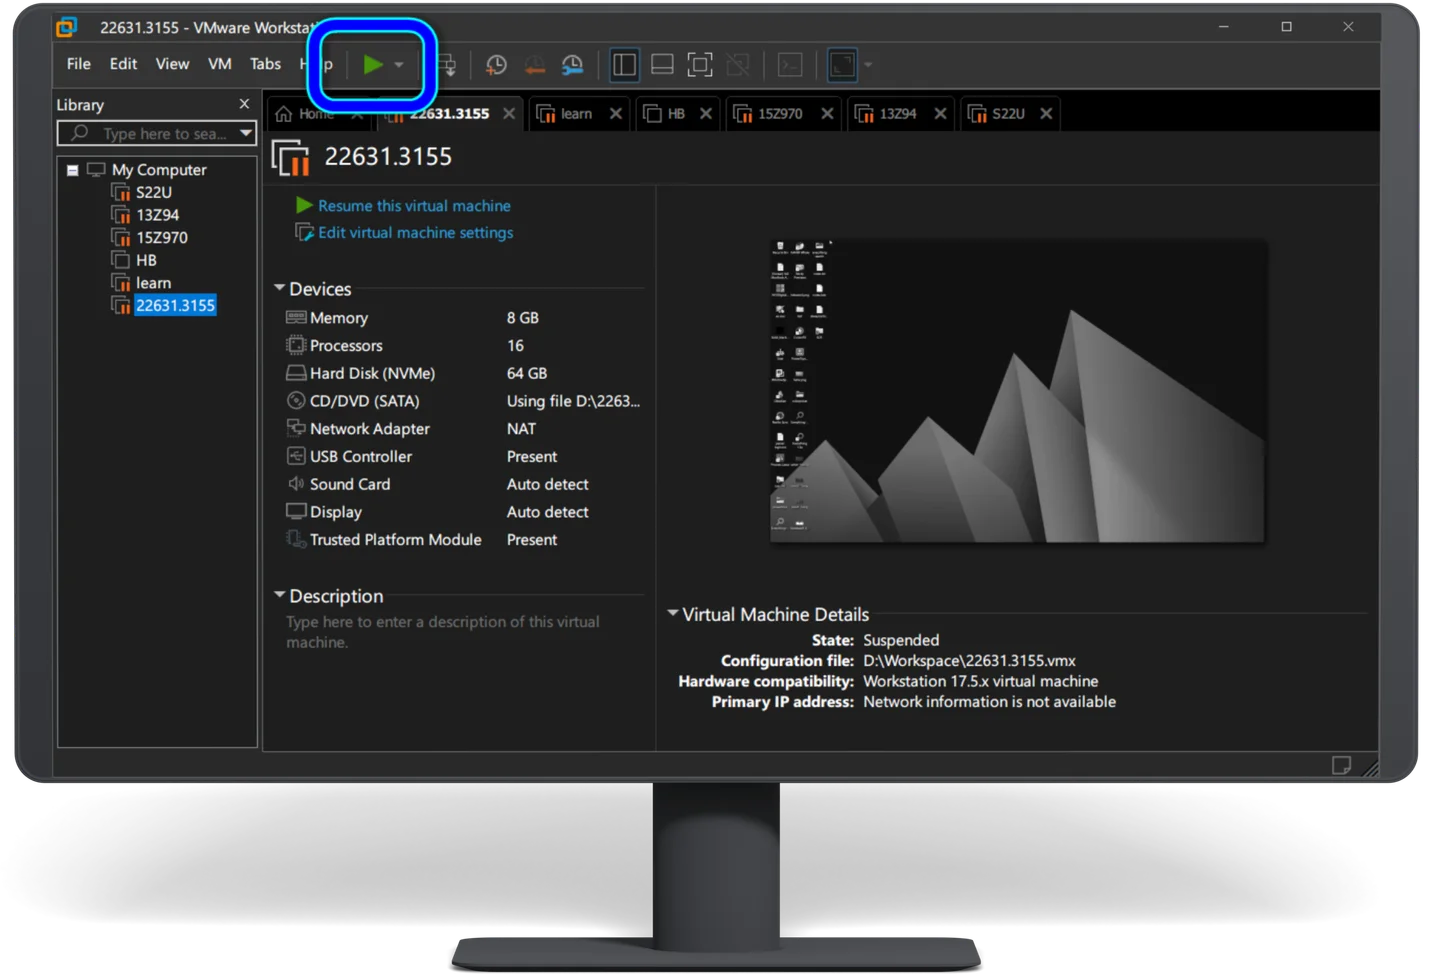Toggle the library sidebar view icon
Screen dimensions: 1430x976
pyautogui.click(x=624, y=65)
